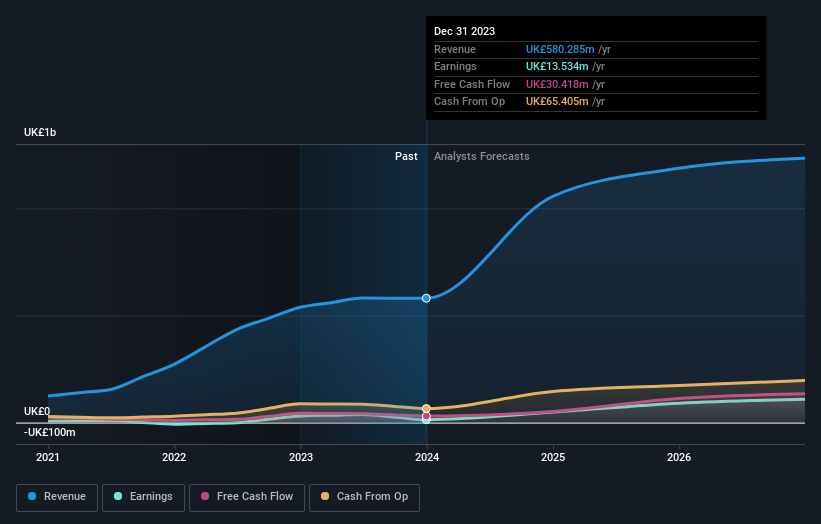
Task: Click the UK£13.534m earnings value
Action: click(557, 66)
